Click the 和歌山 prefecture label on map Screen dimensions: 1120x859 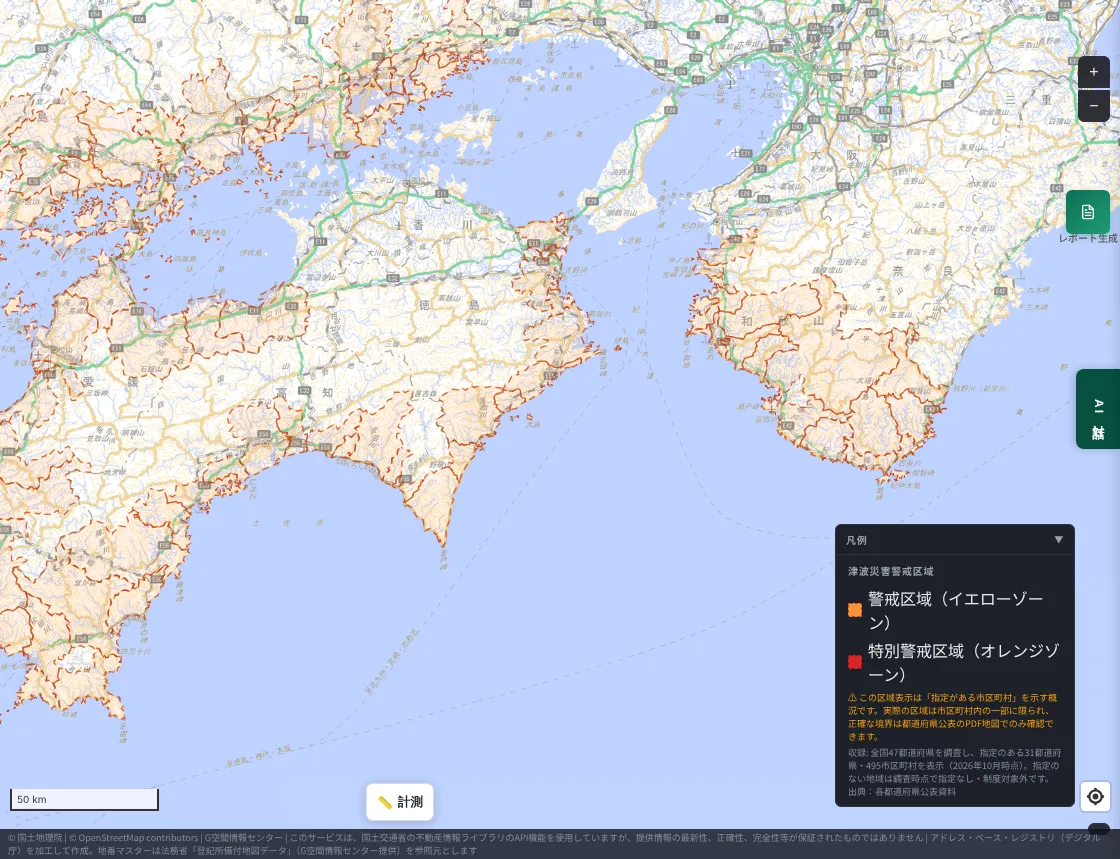point(782,321)
